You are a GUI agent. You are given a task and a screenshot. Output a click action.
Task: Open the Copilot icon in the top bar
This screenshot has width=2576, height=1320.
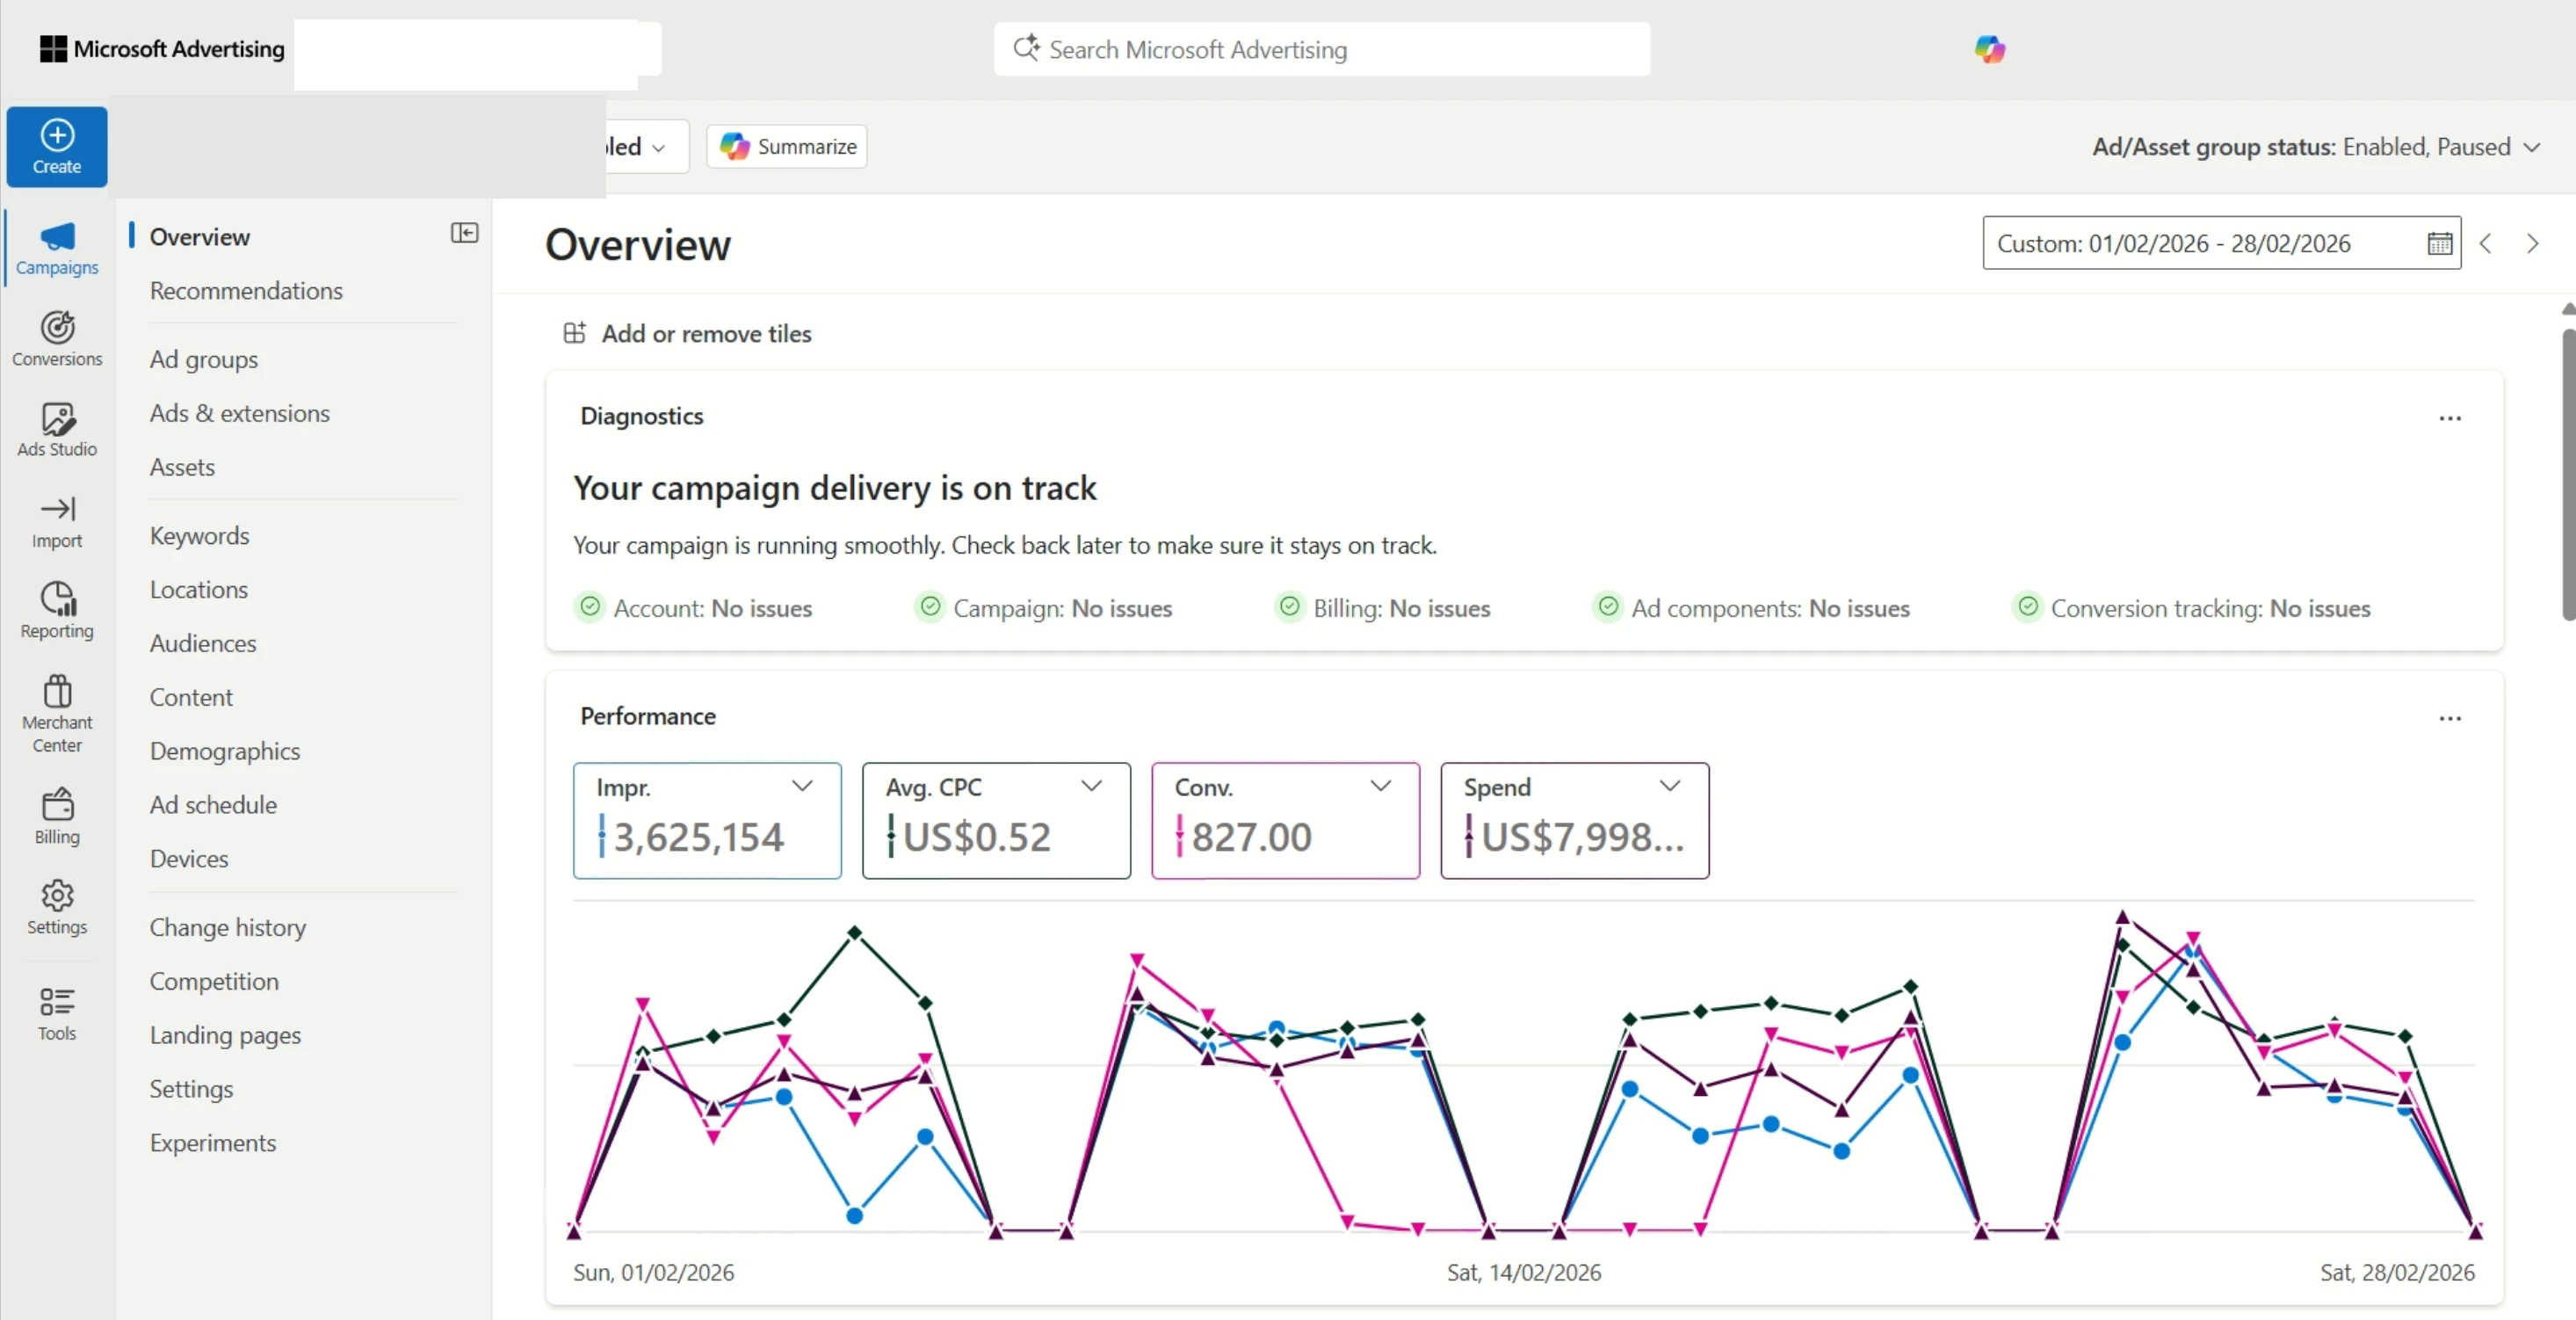[x=1990, y=49]
